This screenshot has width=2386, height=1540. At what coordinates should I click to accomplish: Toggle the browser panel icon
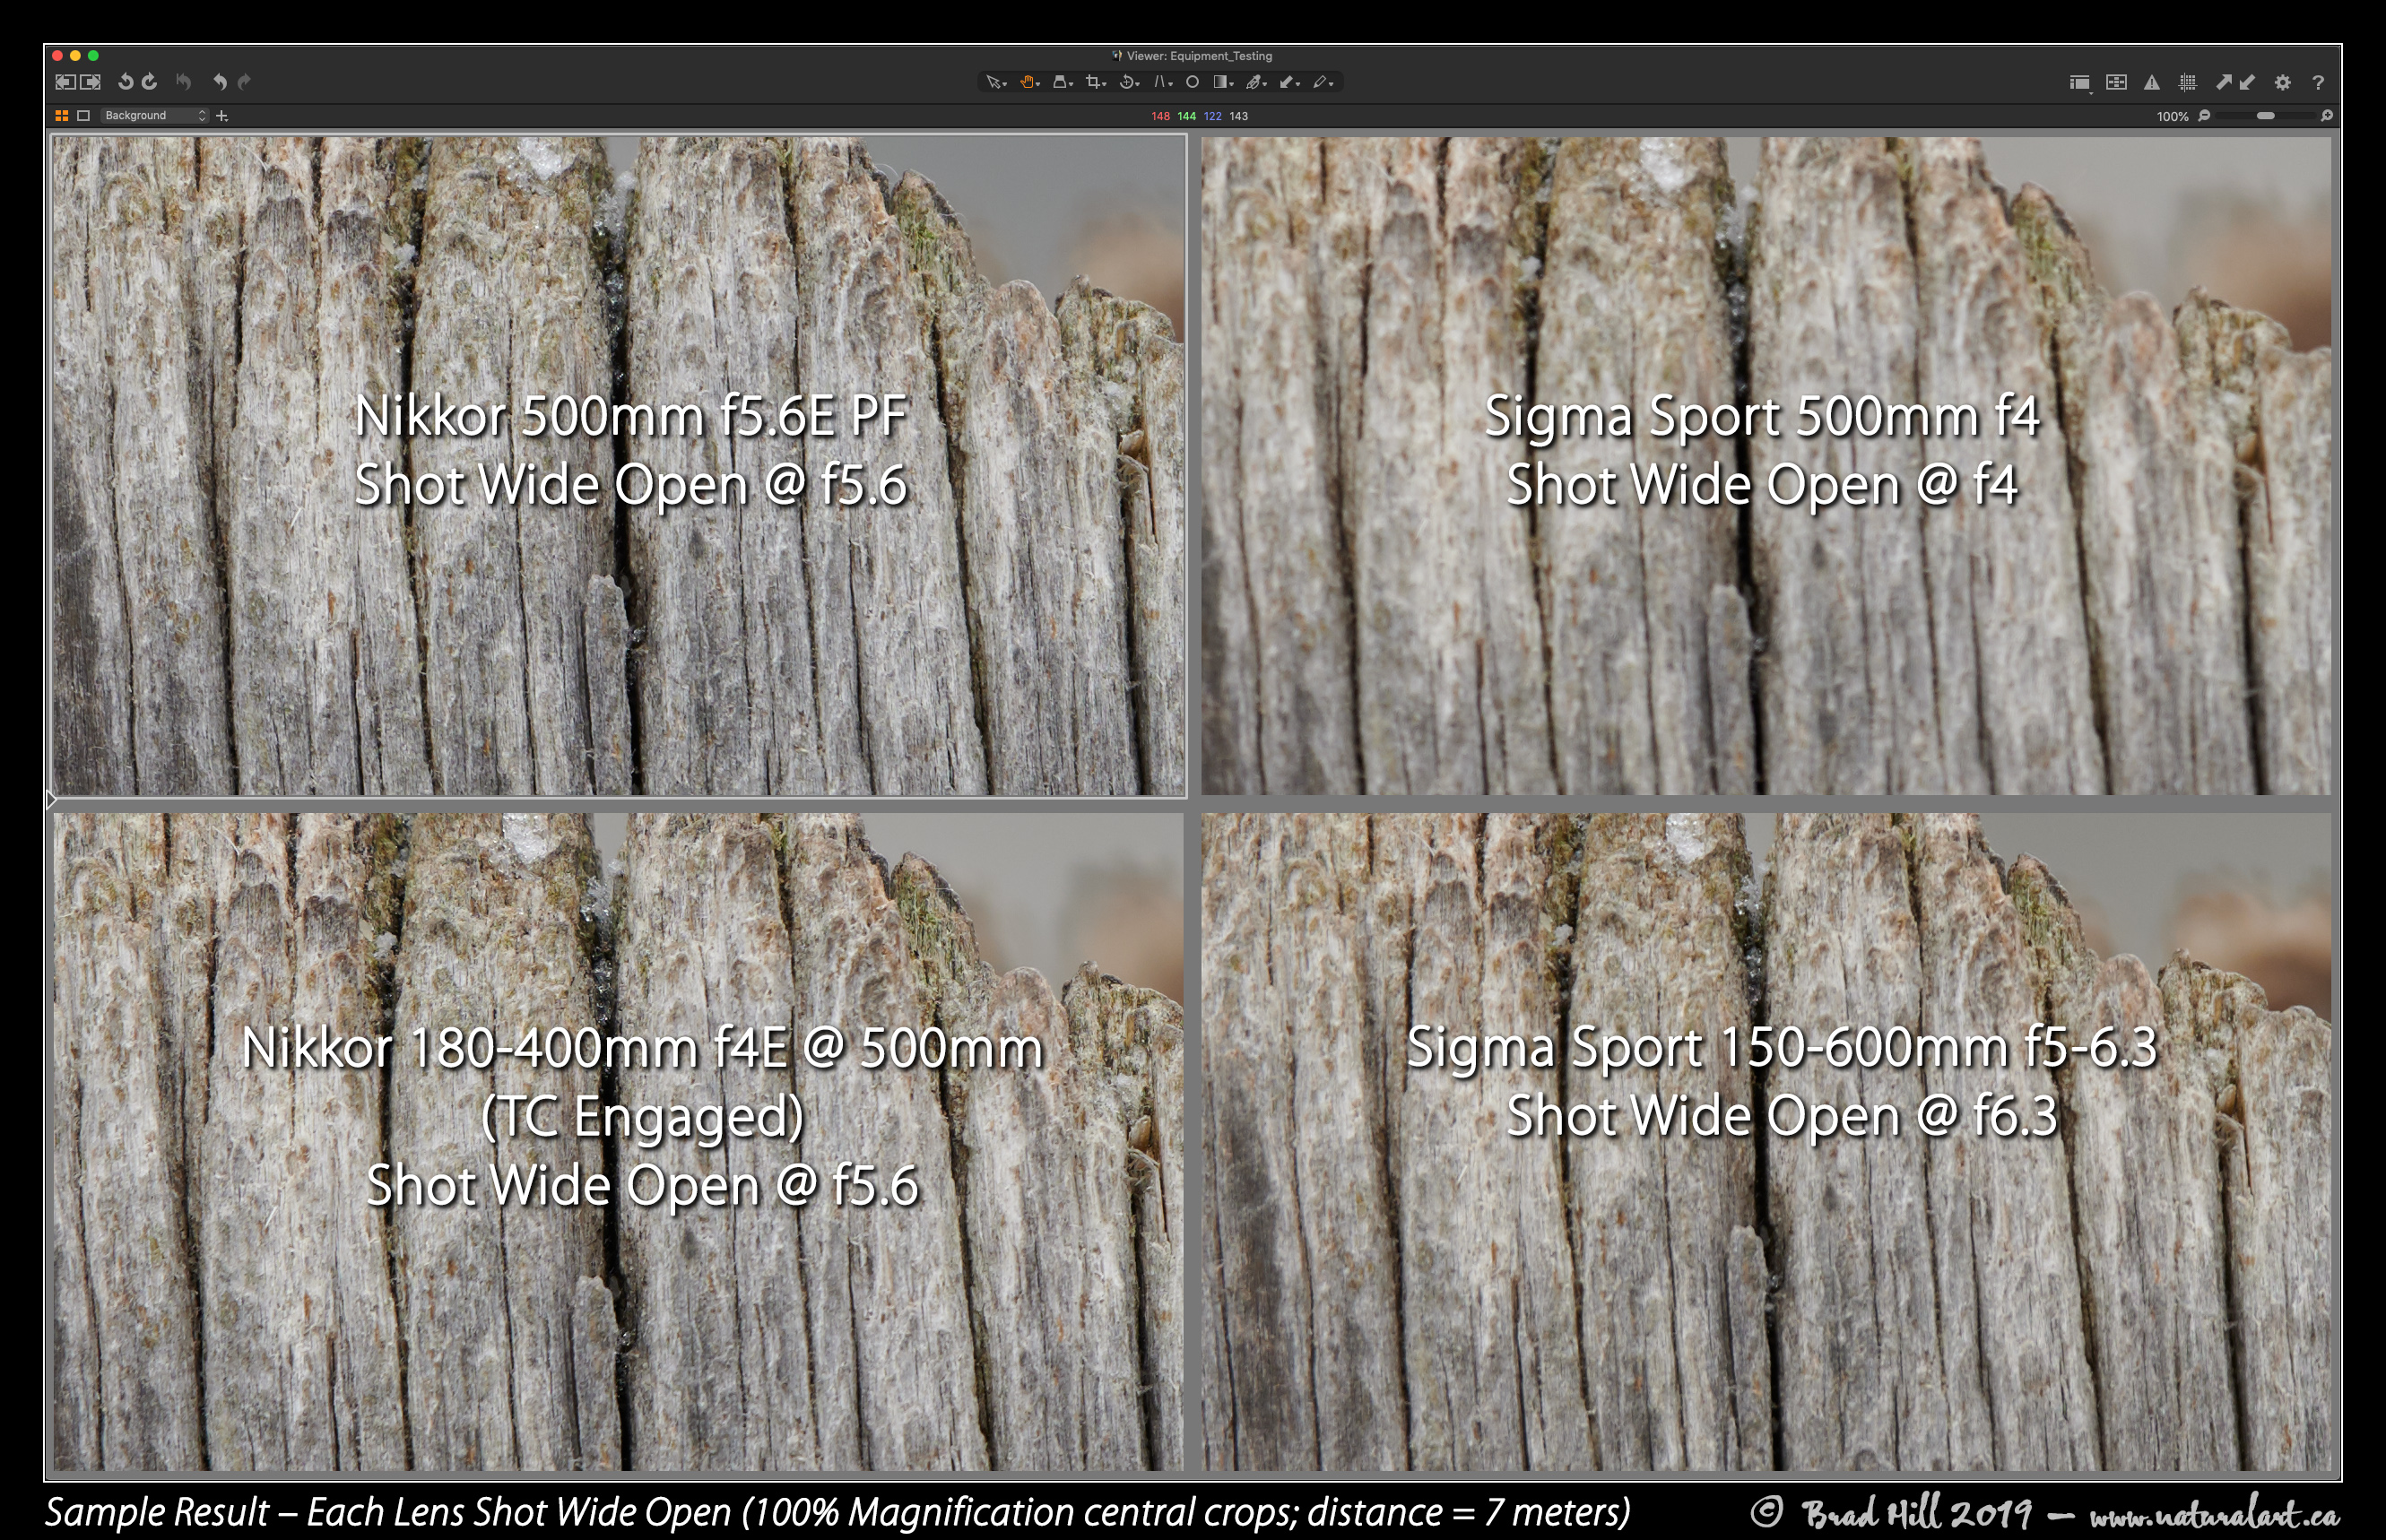[2080, 83]
